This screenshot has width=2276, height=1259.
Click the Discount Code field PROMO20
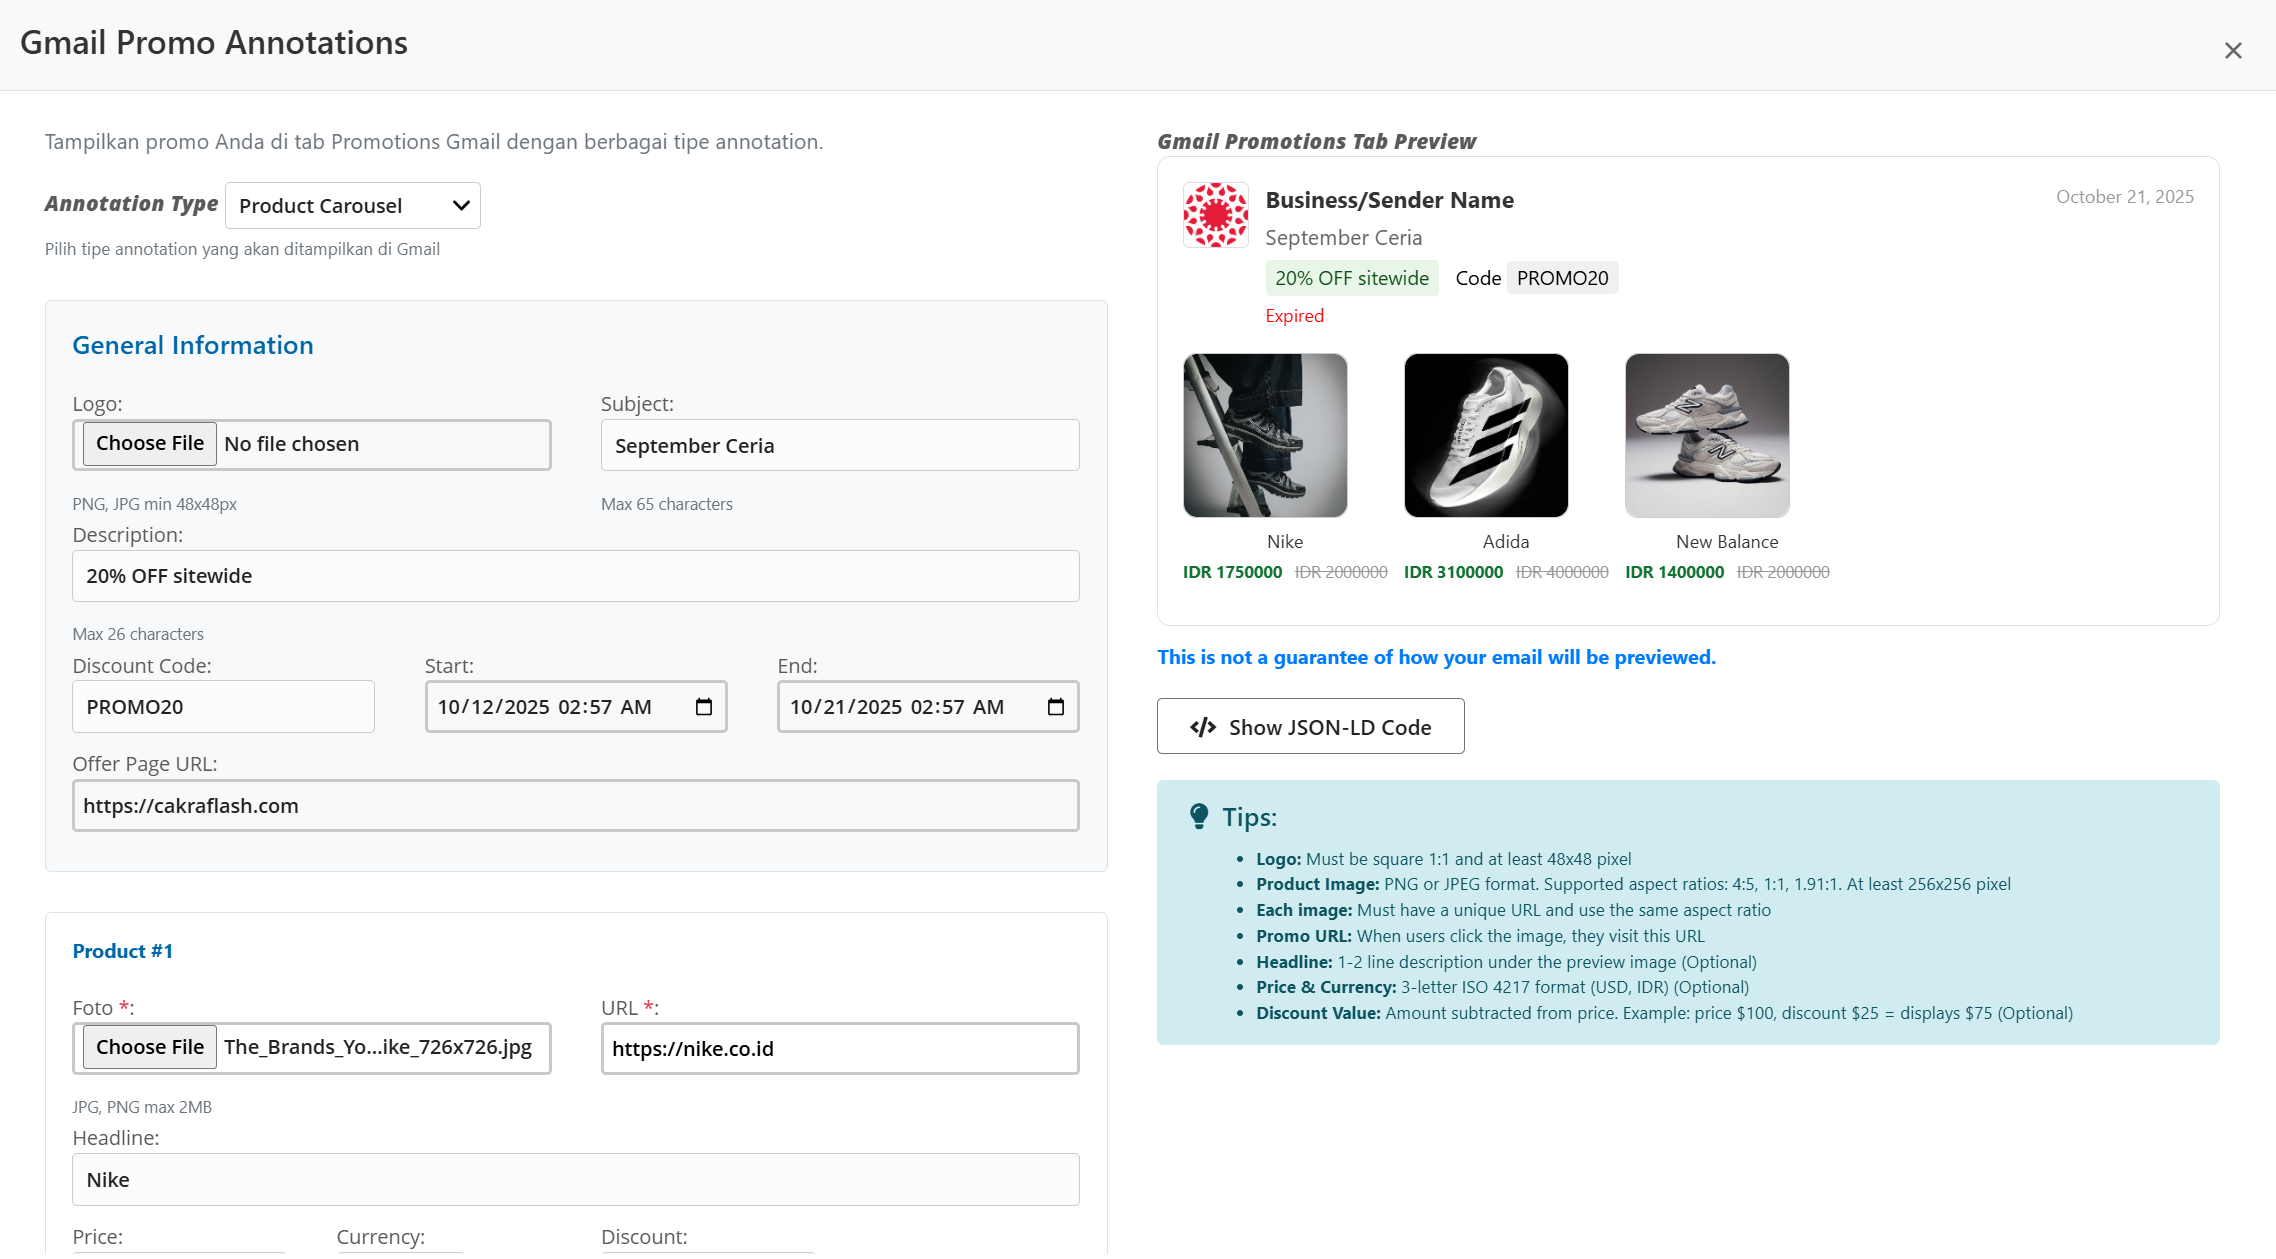point(223,707)
